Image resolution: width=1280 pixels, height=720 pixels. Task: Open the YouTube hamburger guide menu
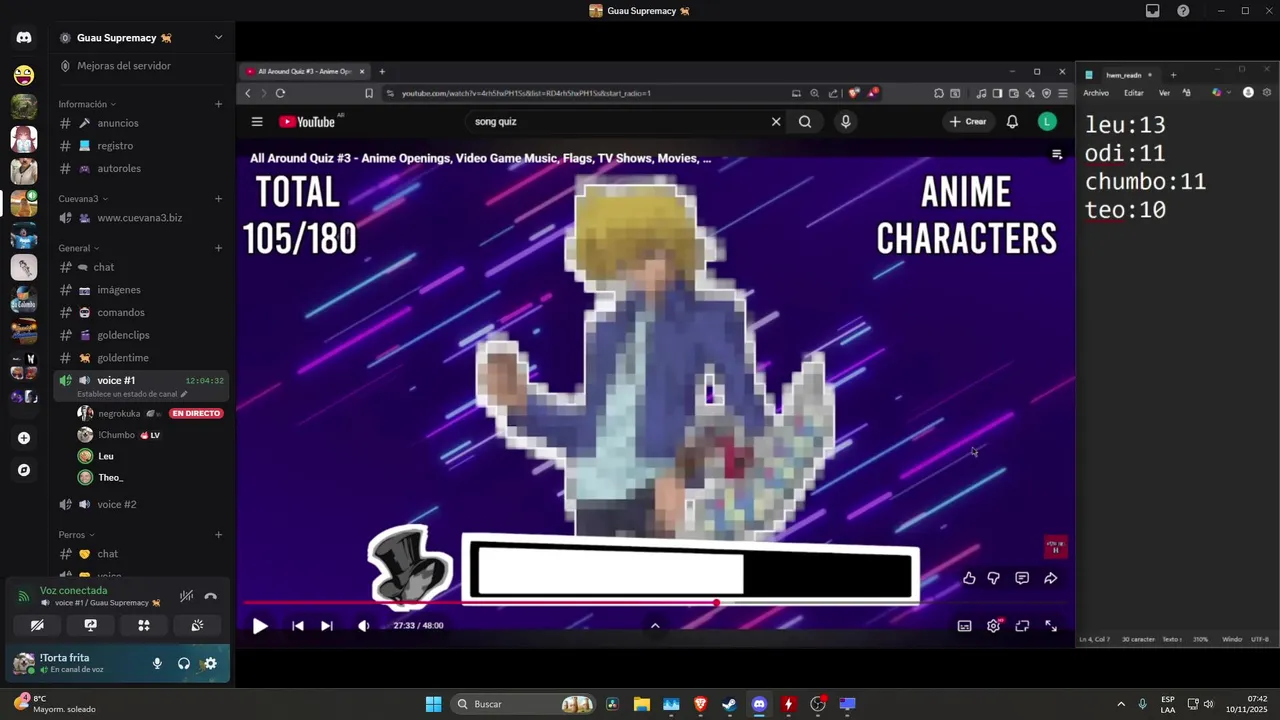[257, 122]
